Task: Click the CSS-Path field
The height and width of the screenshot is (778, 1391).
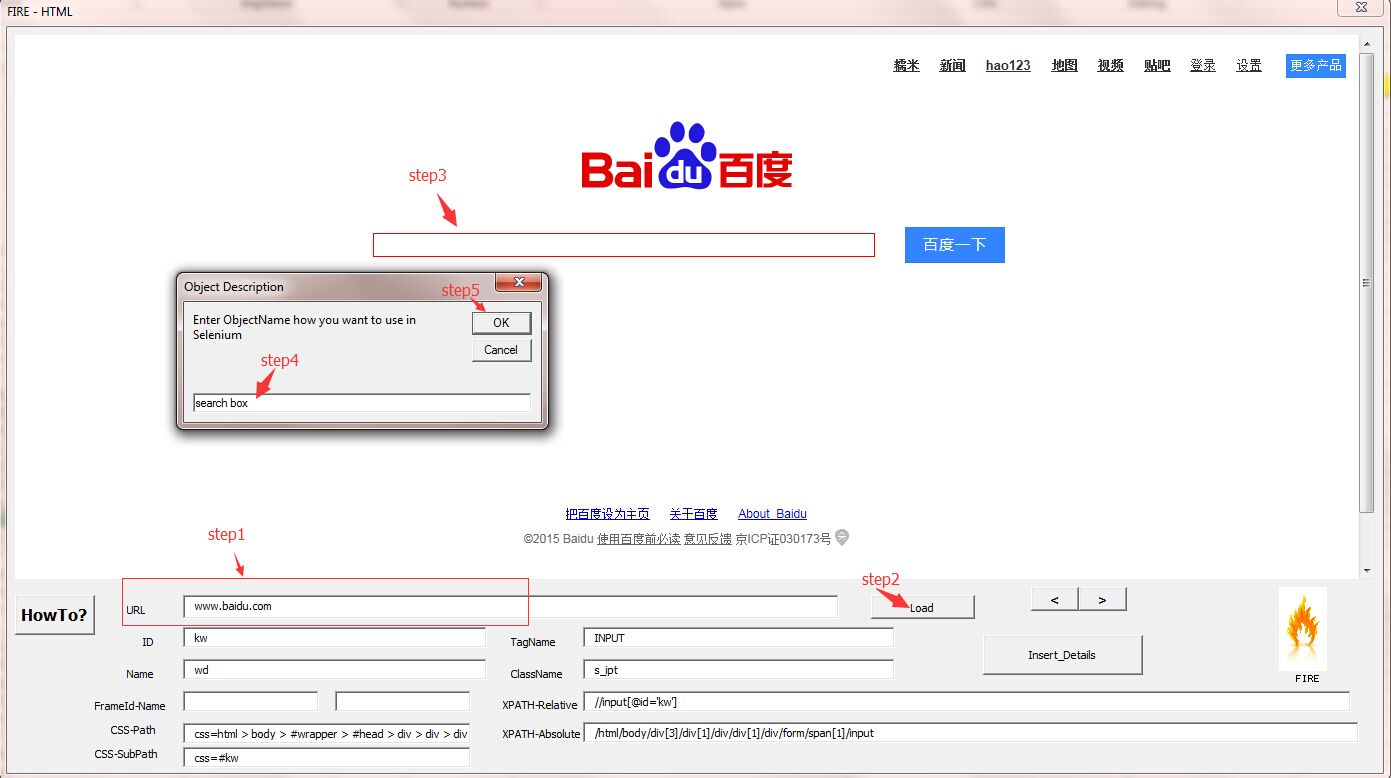Action: click(x=327, y=733)
